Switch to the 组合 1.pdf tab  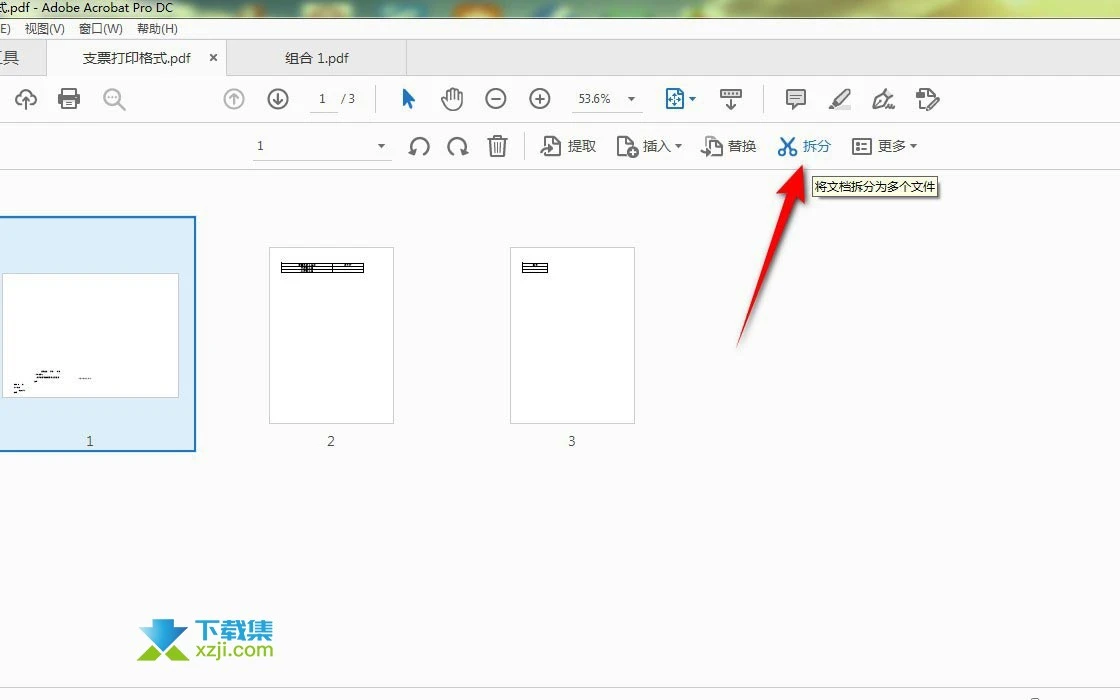tap(317, 58)
